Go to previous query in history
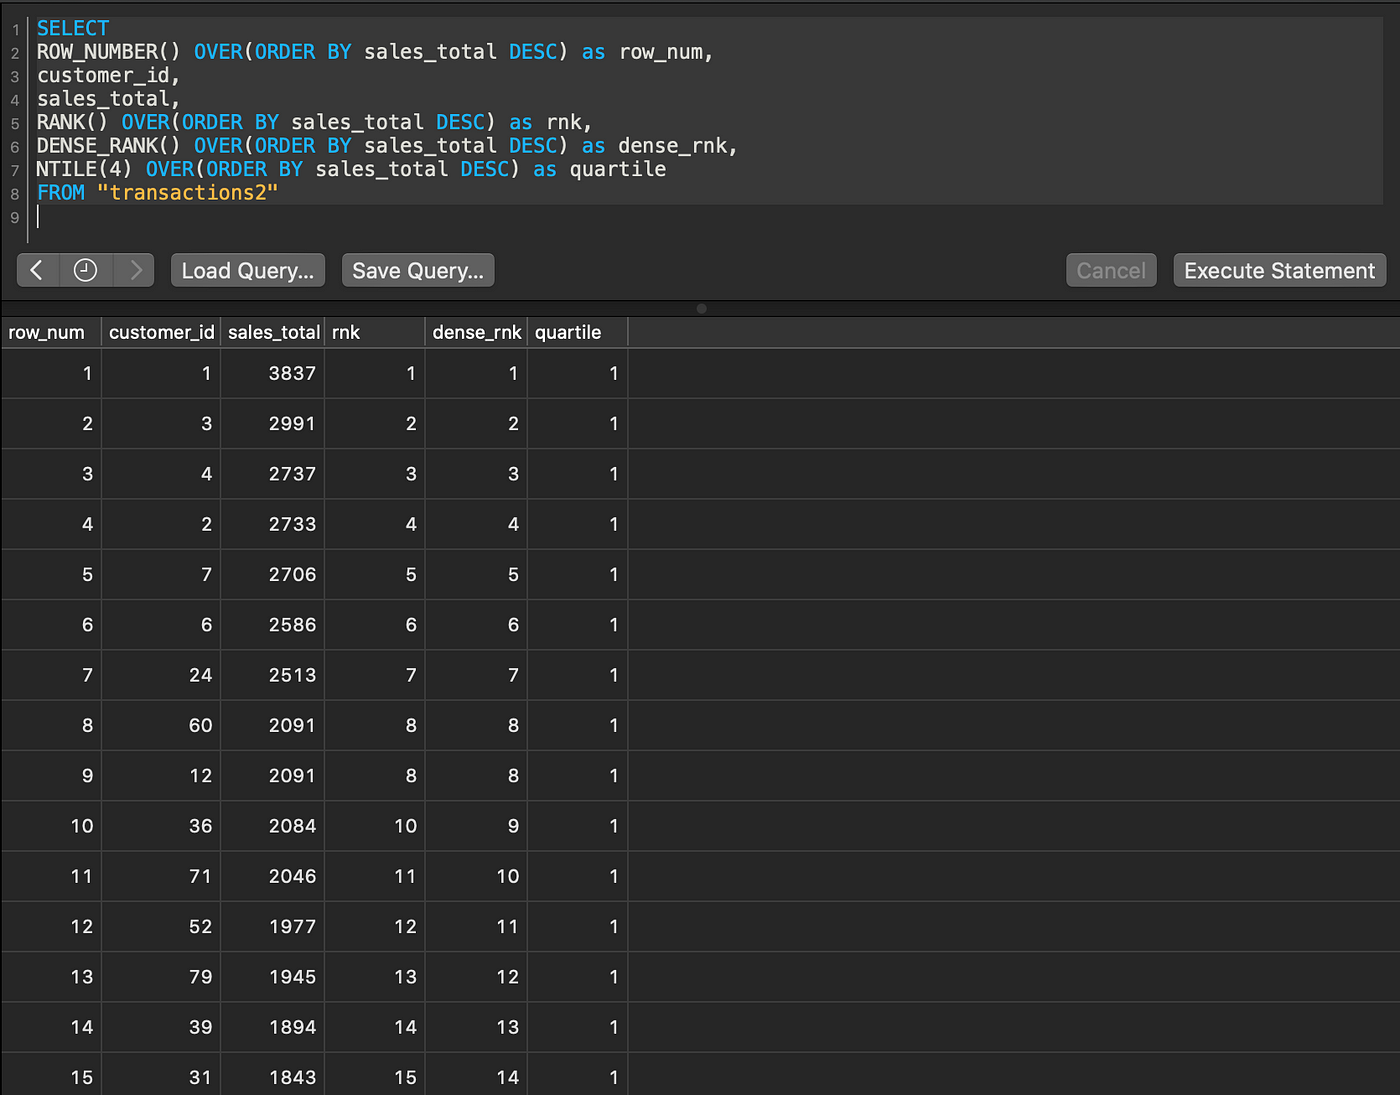This screenshot has height=1095, width=1400. click(x=38, y=270)
